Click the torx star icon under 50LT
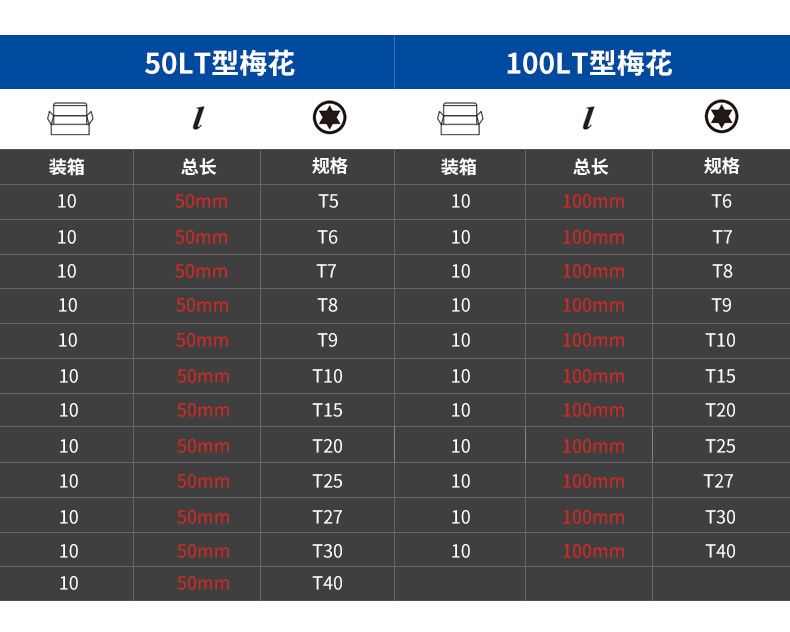The width and height of the screenshot is (790, 632). point(330,117)
